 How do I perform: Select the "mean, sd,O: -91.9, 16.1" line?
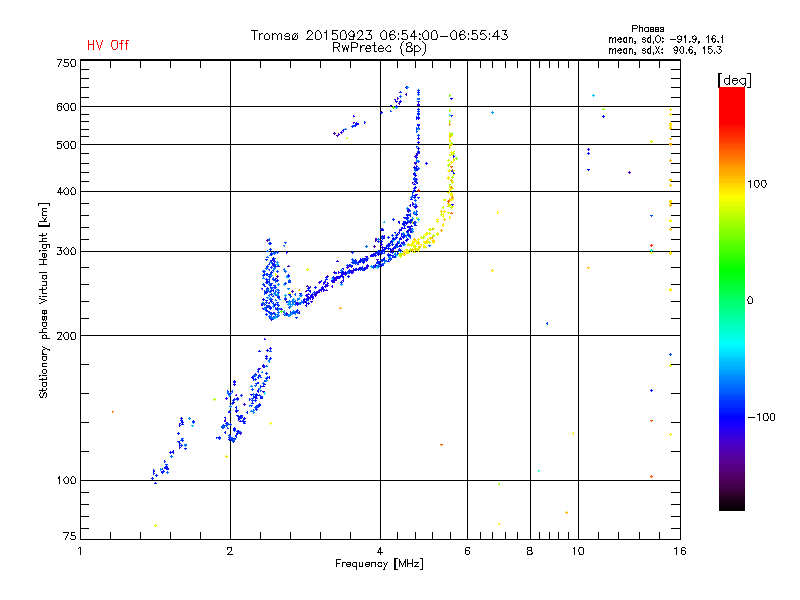[666, 40]
